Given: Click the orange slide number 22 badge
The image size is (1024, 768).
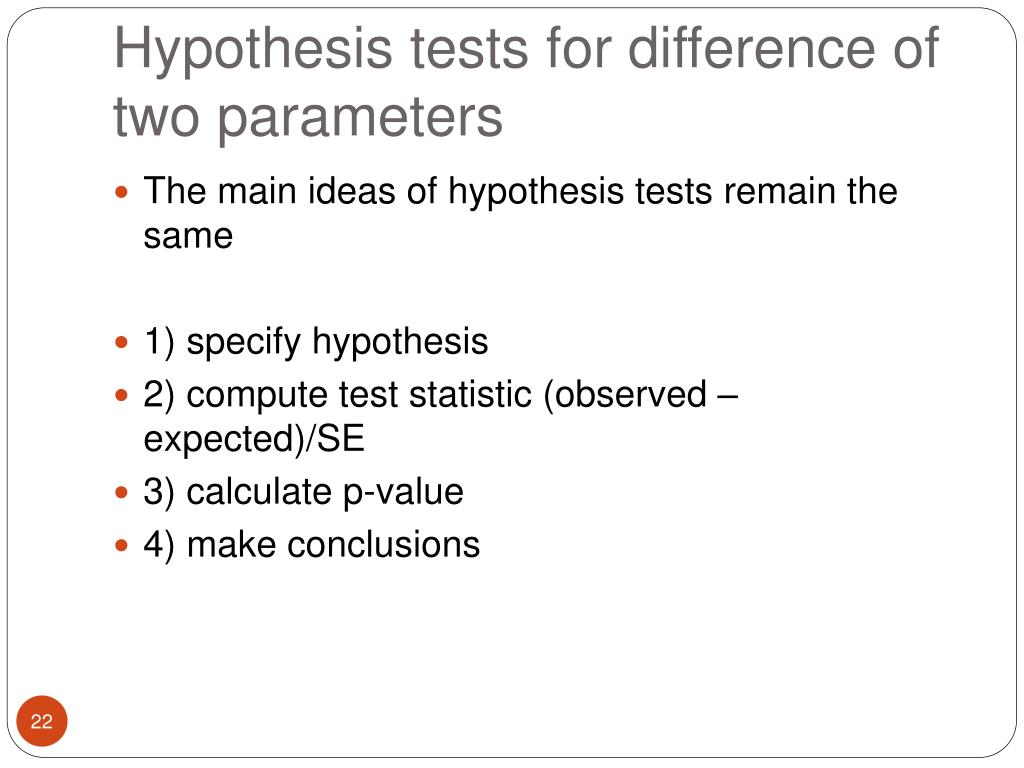Looking at the screenshot, I should [42, 721].
